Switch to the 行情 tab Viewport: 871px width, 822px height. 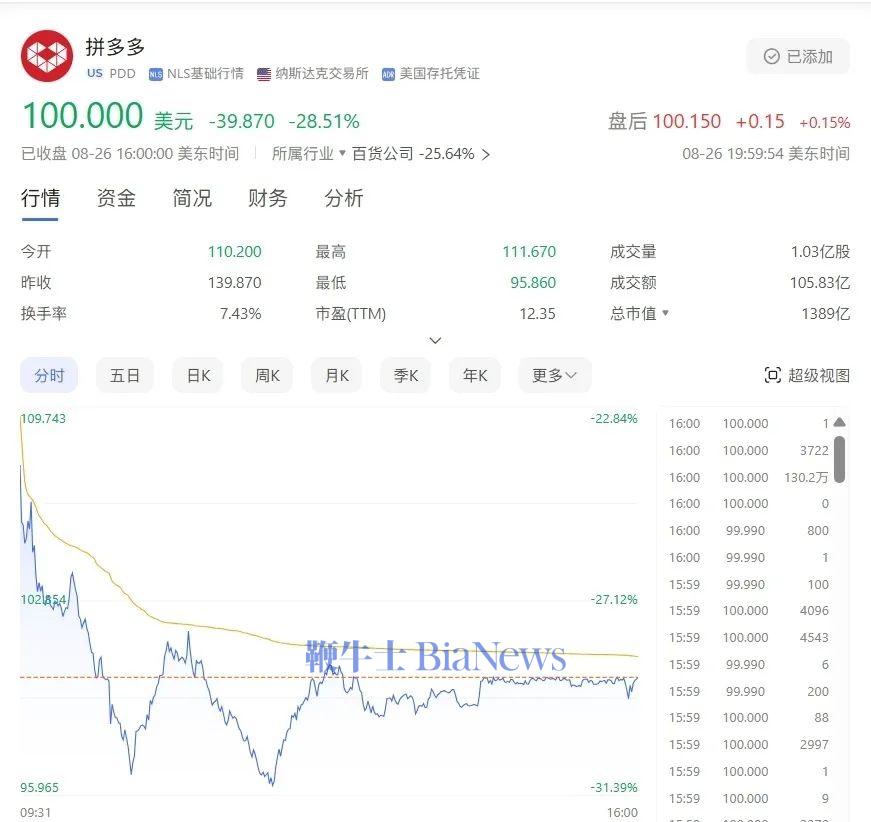(40, 198)
